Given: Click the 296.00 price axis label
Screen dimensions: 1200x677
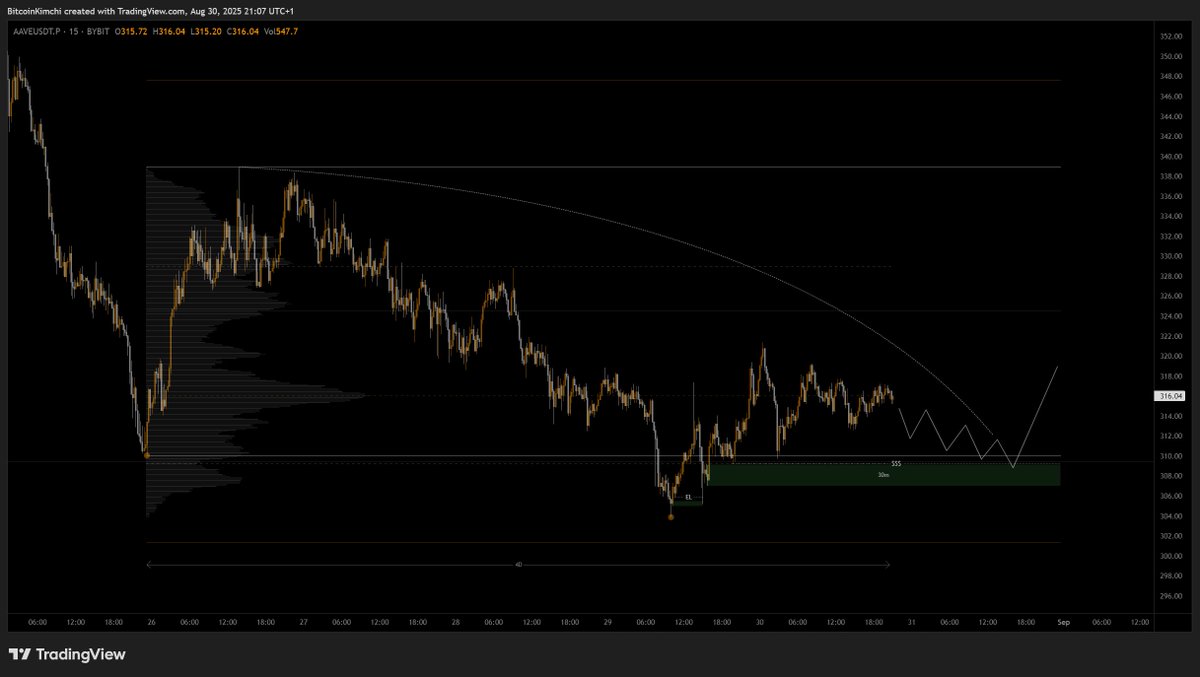Looking at the screenshot, I should [x=1171, y=596].
